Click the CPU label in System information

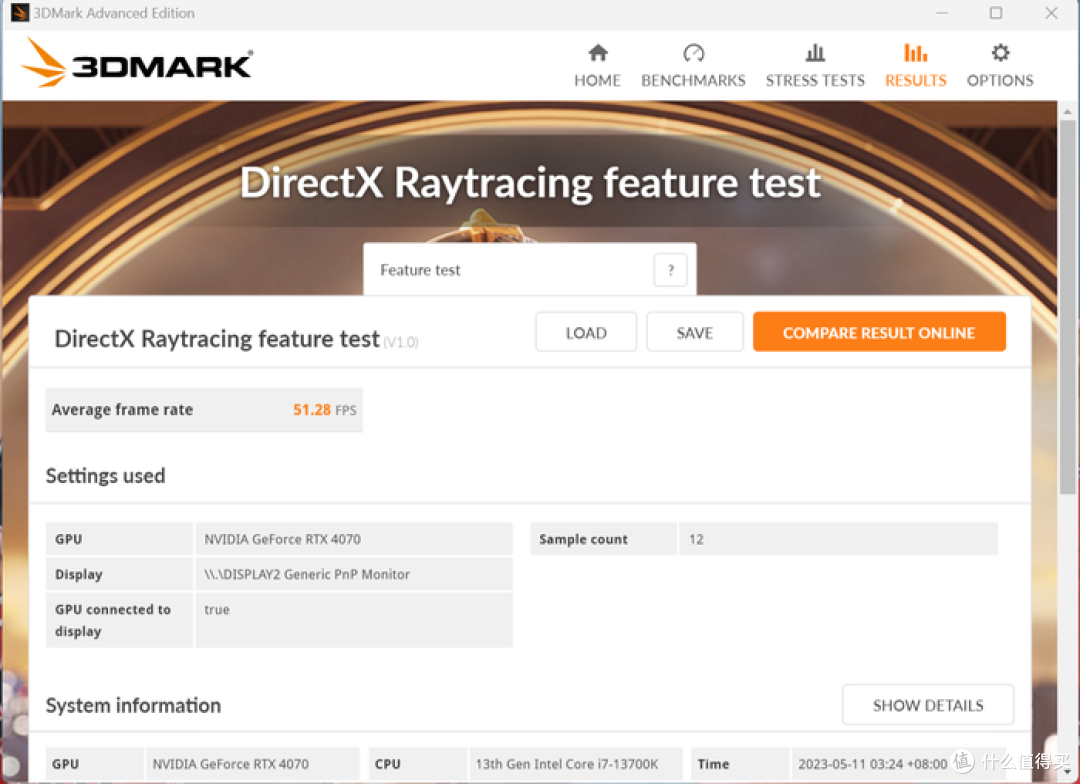tap(388, 764)
